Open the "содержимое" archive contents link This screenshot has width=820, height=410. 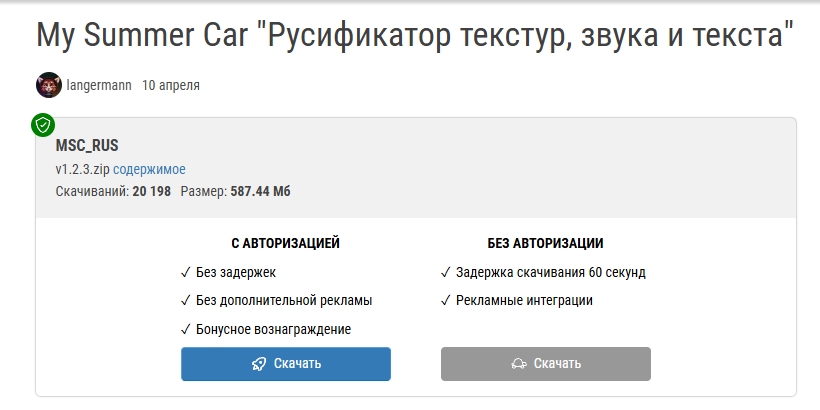149,169
